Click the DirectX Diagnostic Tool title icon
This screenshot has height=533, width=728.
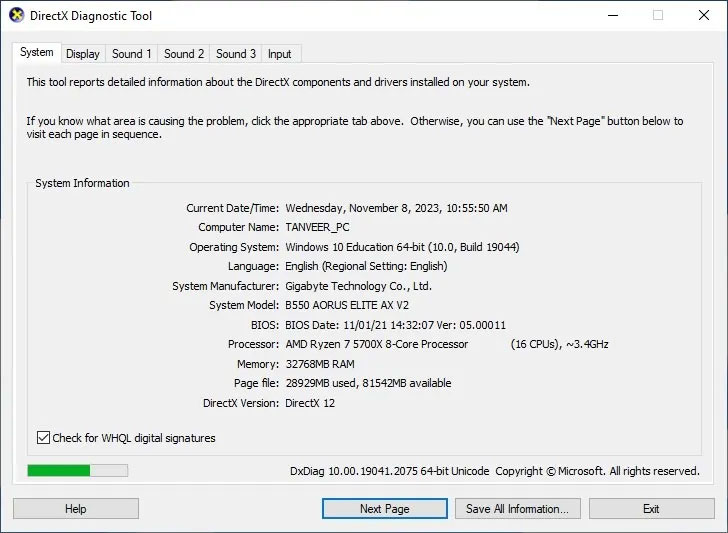click(x=17, y=15)
